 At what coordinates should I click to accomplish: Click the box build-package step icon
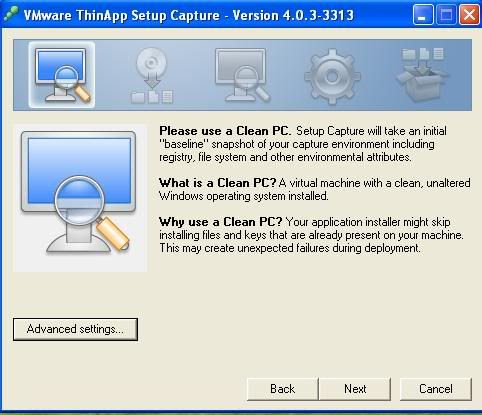click(422, 75)
